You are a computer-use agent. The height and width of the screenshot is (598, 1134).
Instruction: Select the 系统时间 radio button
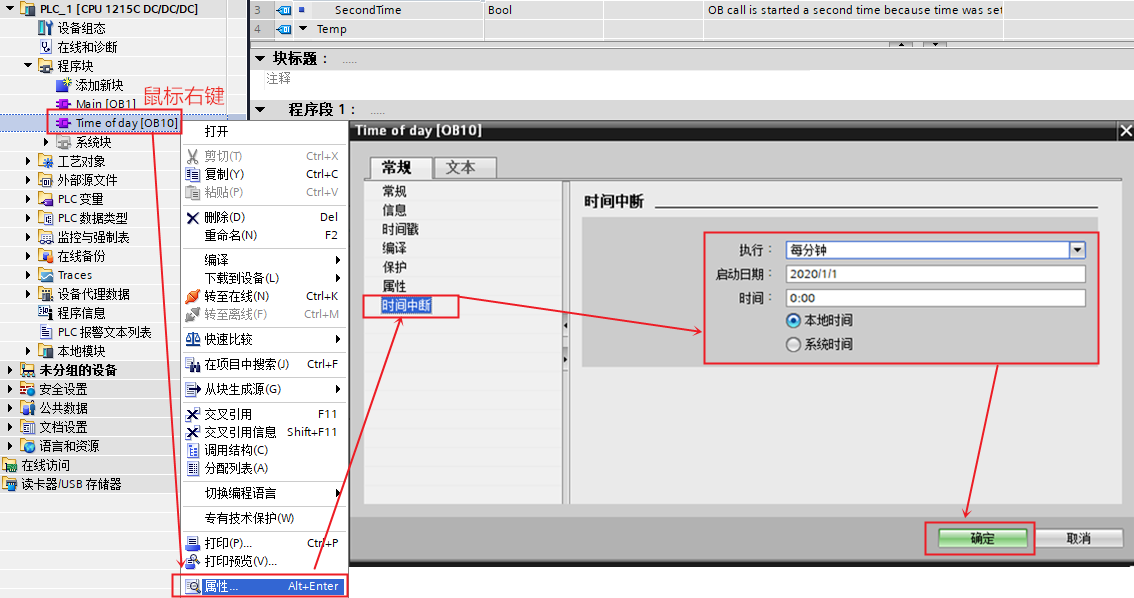pyautogui.click(x=793, y=344)
